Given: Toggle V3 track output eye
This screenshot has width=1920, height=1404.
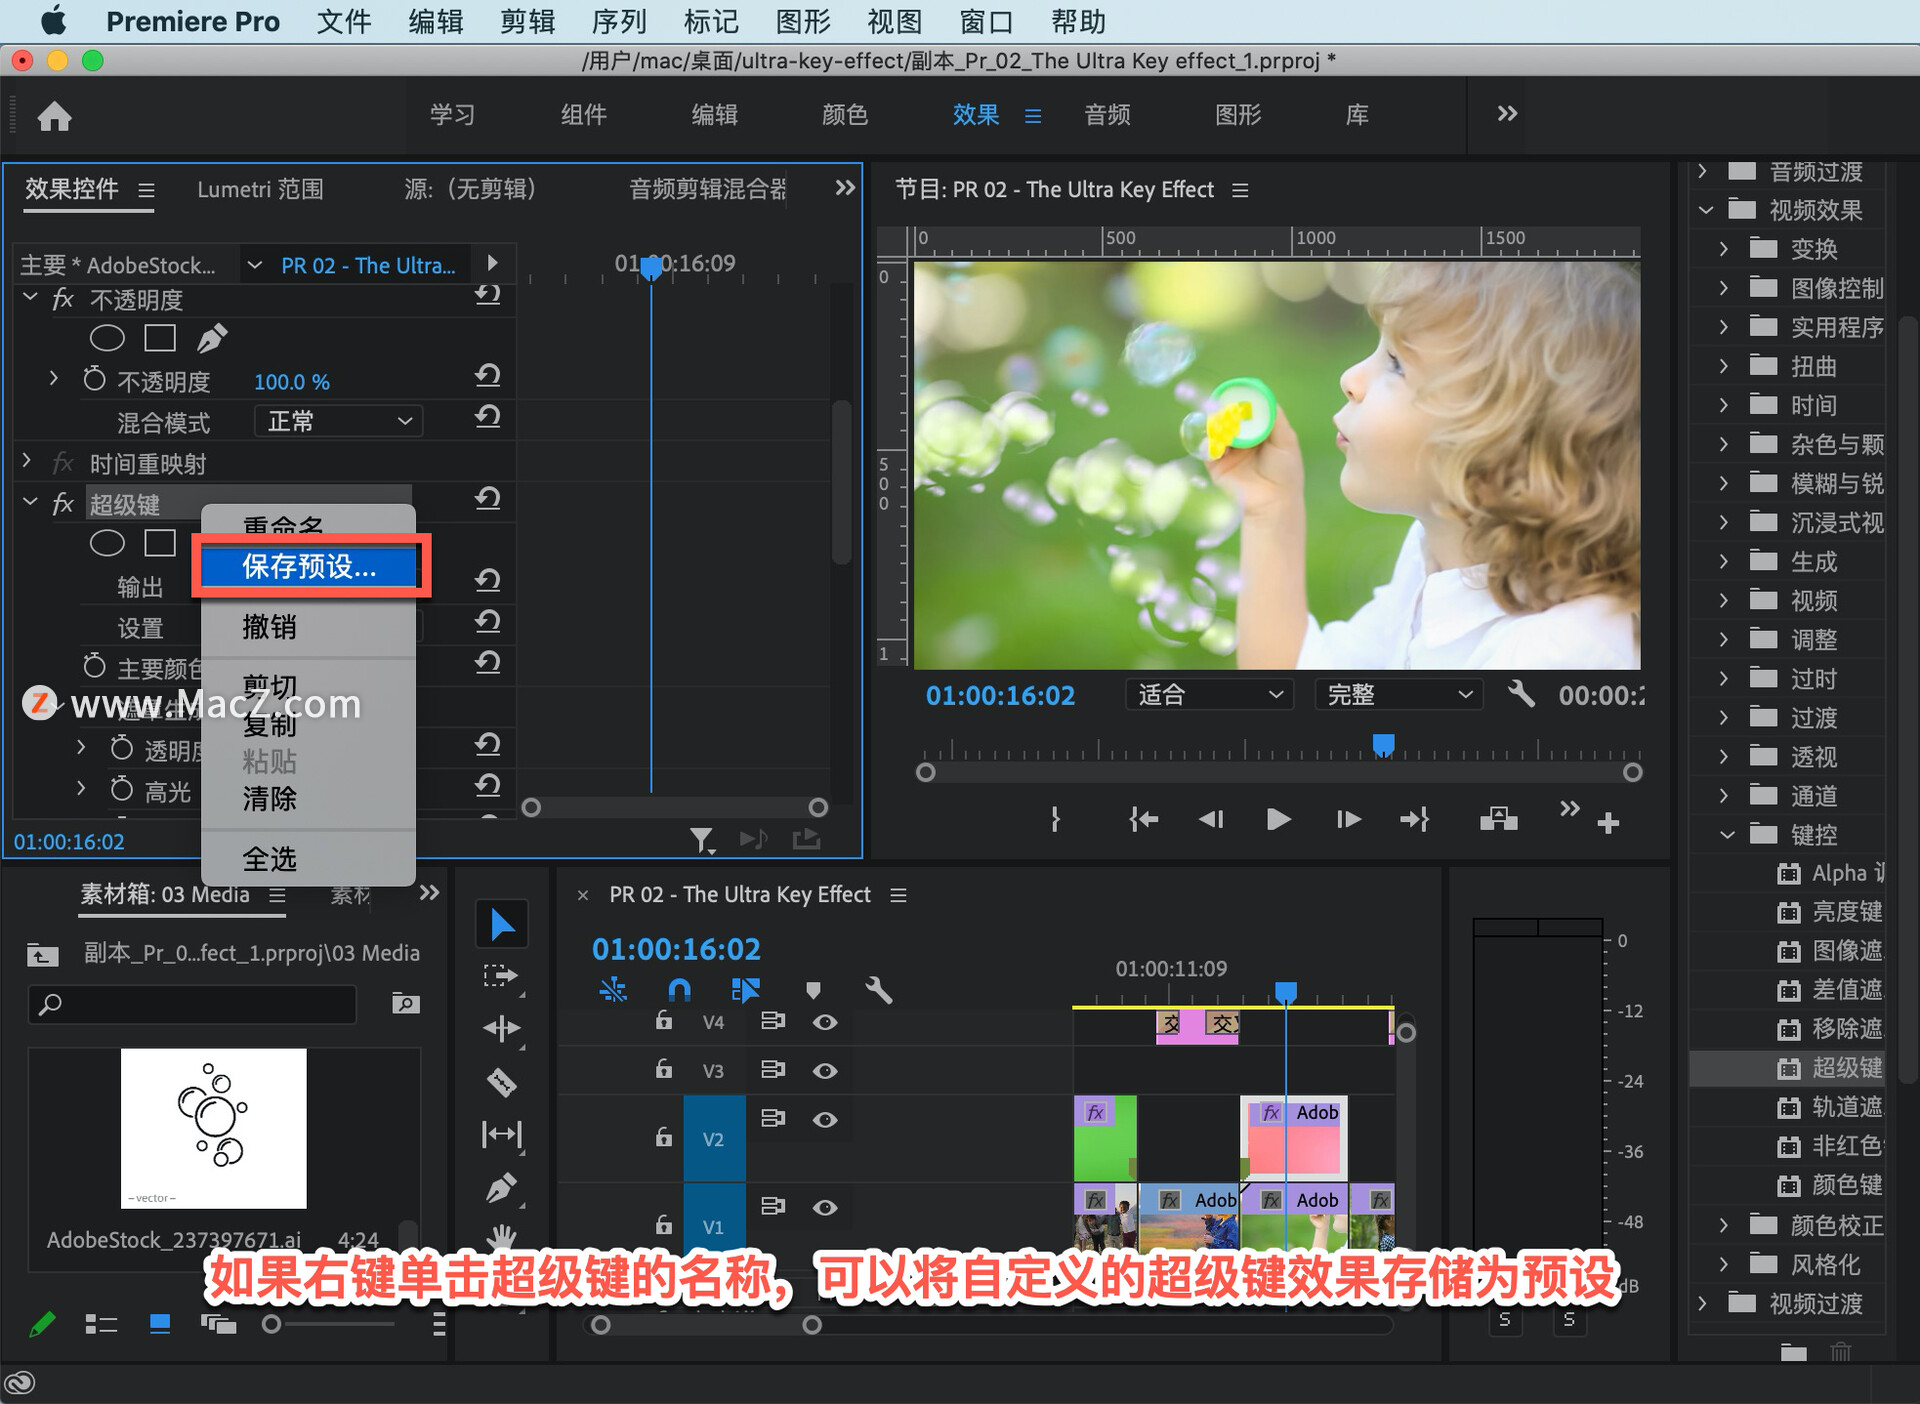Looking at the screenshot, I should 825,1071.
